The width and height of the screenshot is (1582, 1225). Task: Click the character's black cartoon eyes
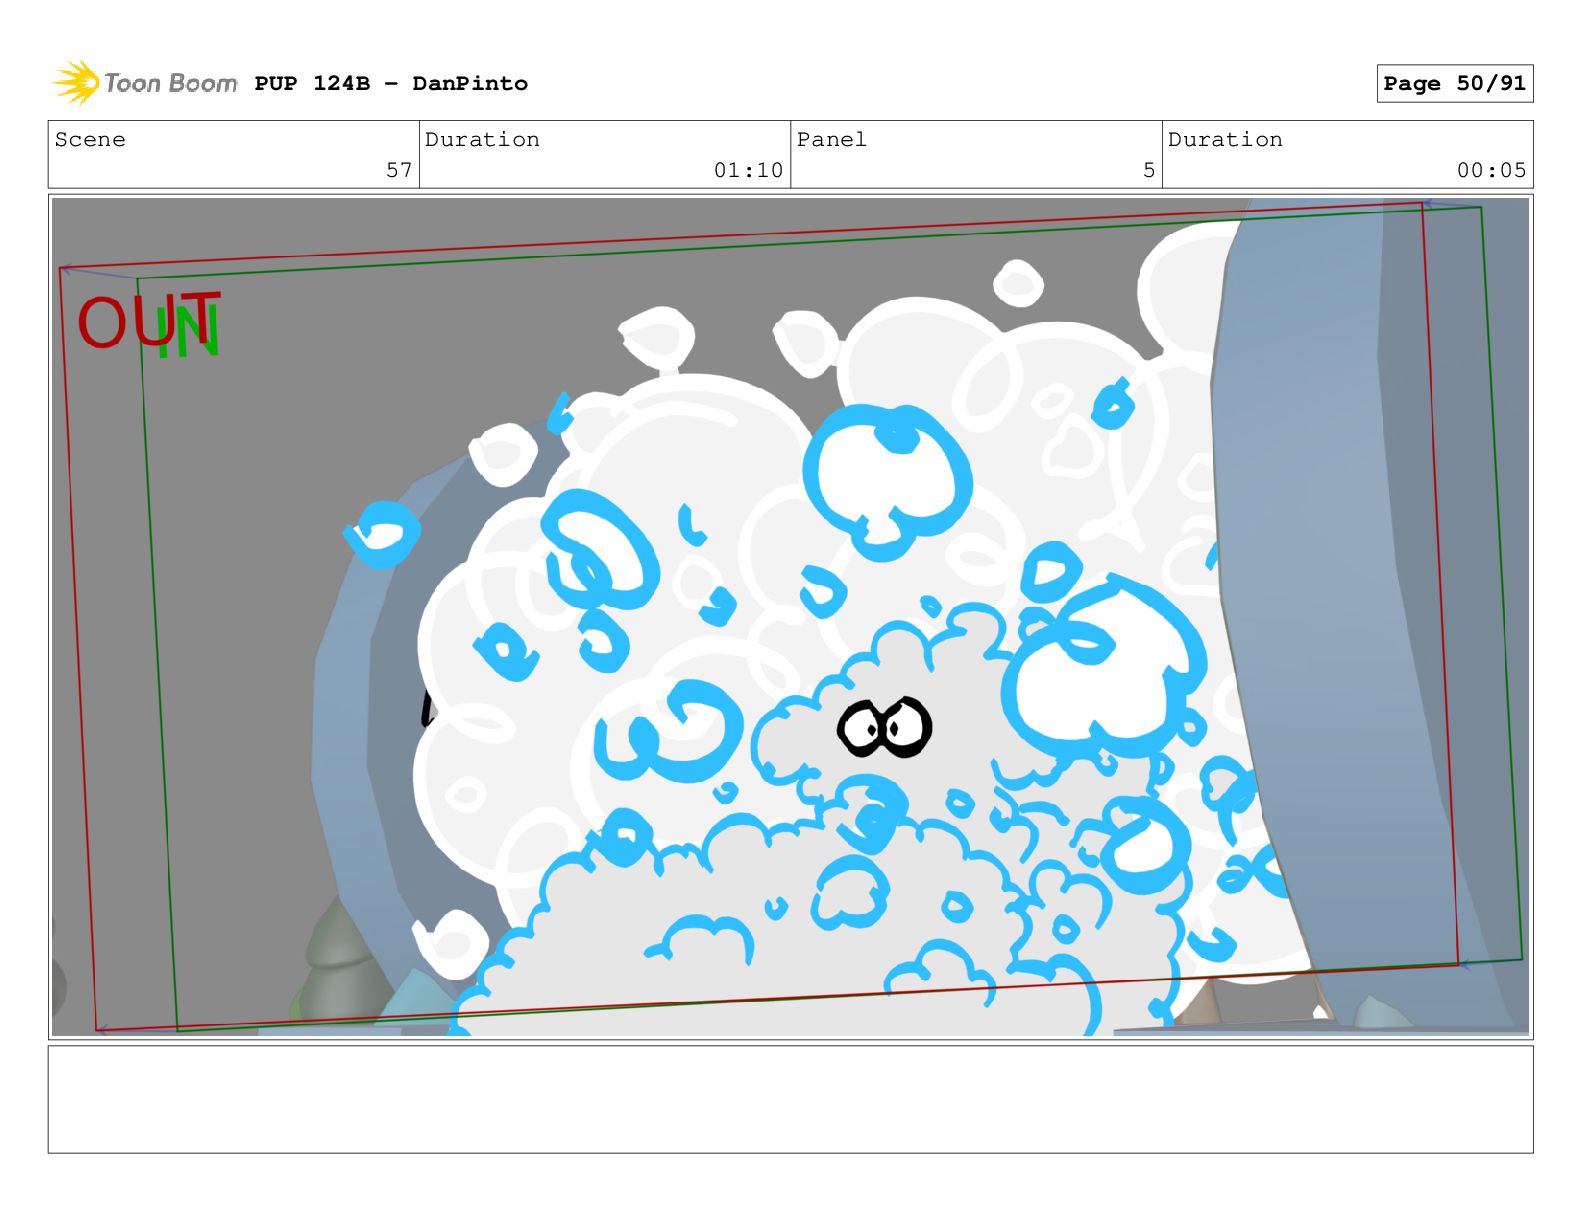(885, 727)
